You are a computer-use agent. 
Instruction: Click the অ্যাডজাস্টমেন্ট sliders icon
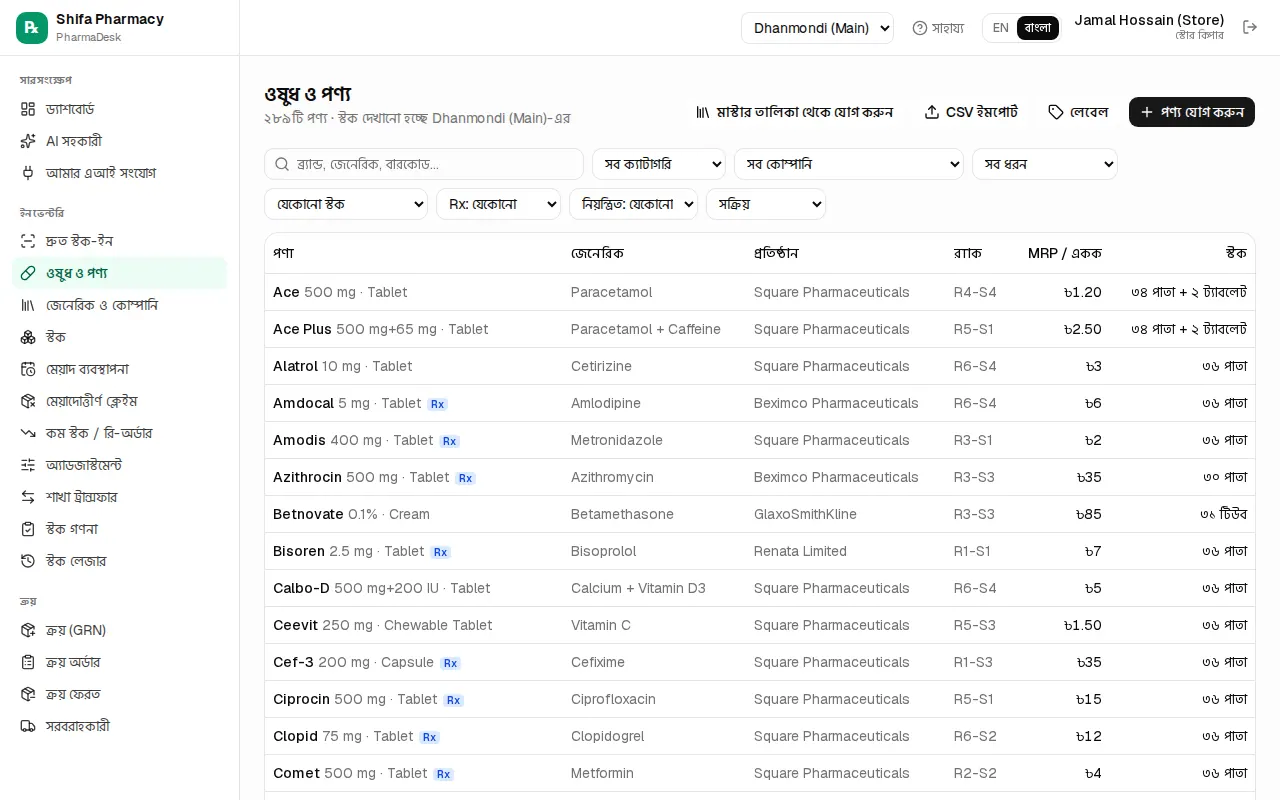tap(28, 465)
